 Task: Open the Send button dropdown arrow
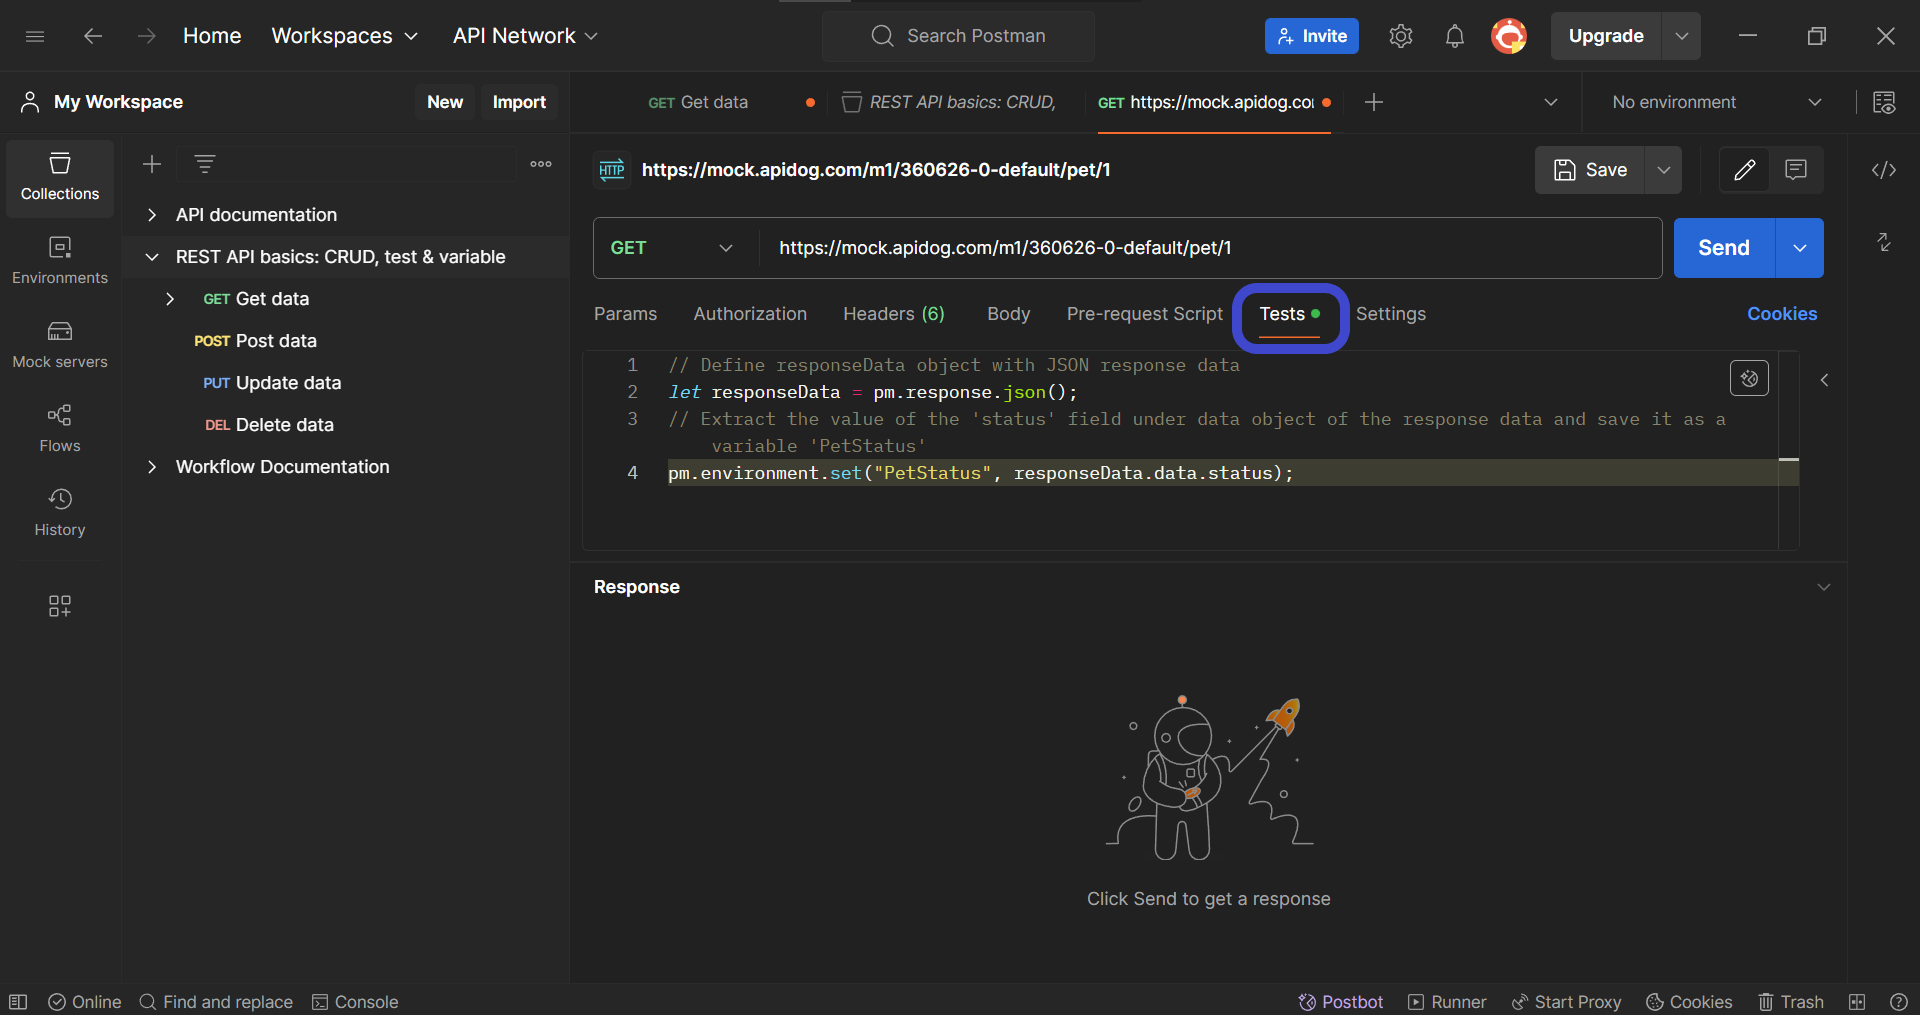pos(1800,248)
